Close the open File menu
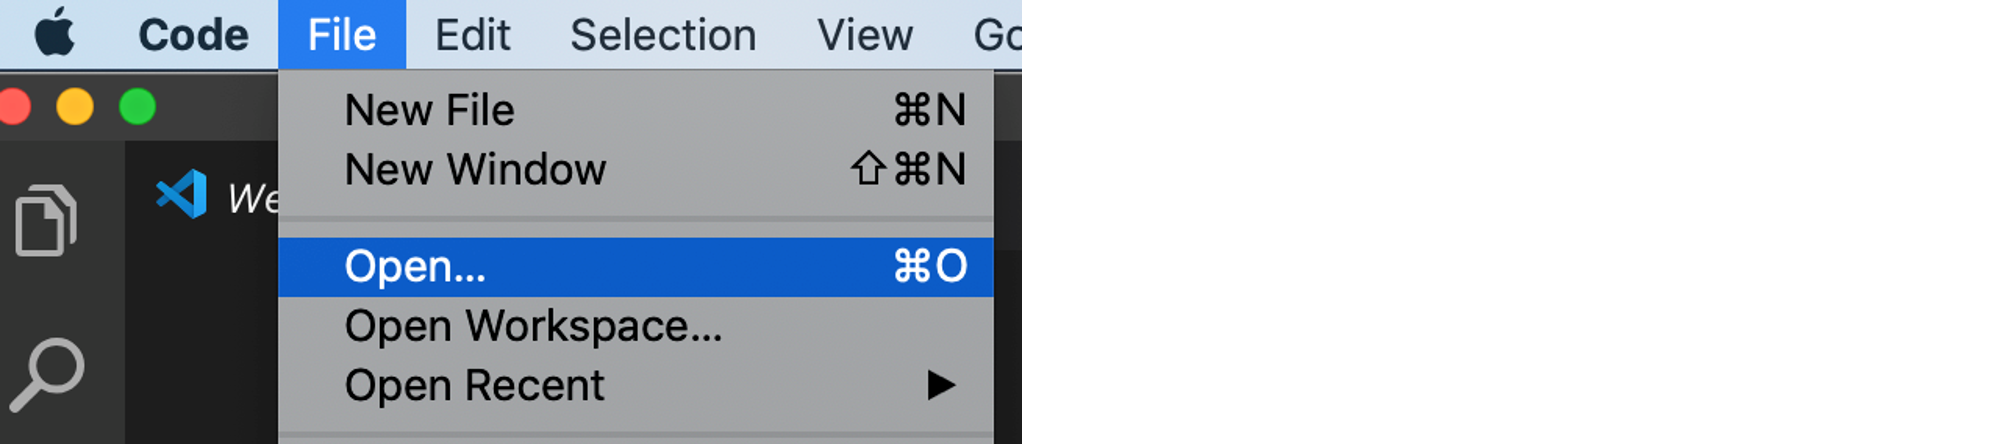 click(x=342, y=35)
